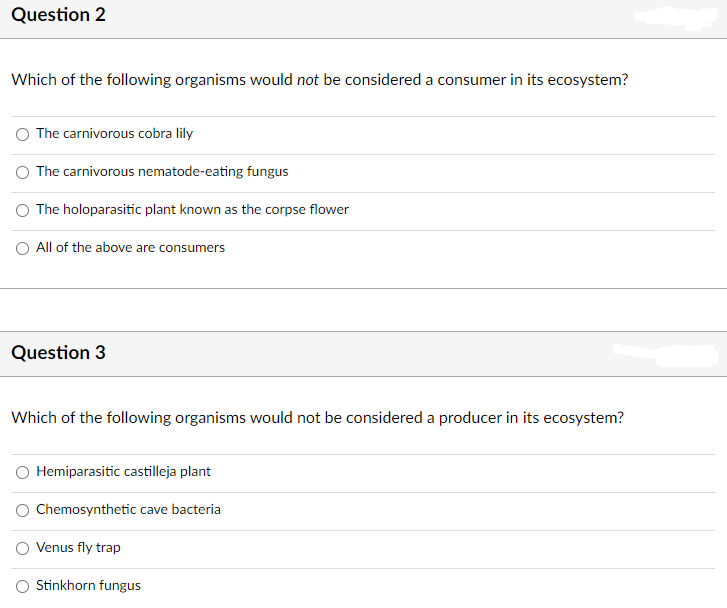Click the question text about consumers

319,80
